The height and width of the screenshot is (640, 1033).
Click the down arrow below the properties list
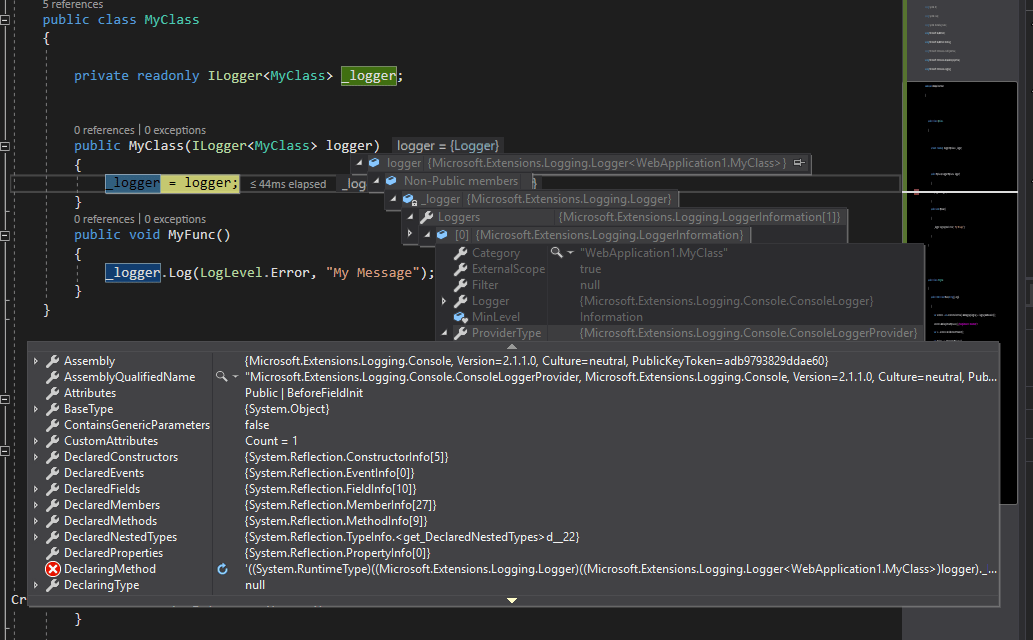pos(511,600)
